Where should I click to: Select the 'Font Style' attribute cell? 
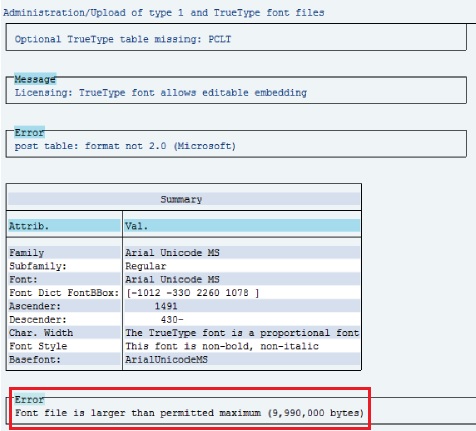point(64,346)
